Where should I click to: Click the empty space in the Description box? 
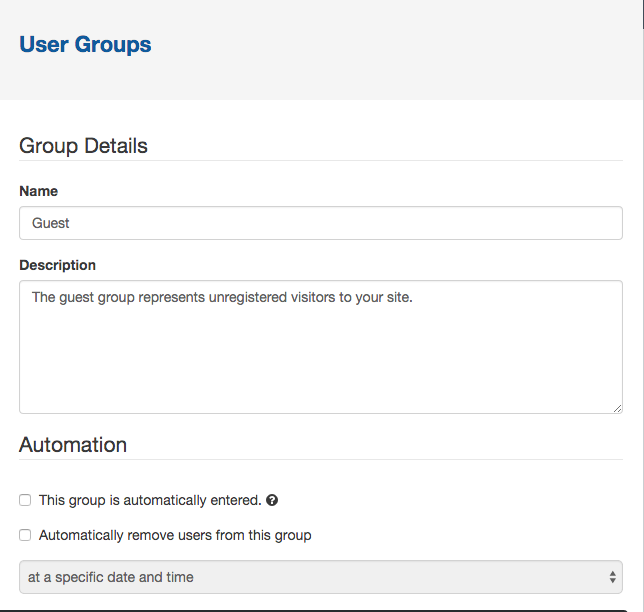click(321, 359)
